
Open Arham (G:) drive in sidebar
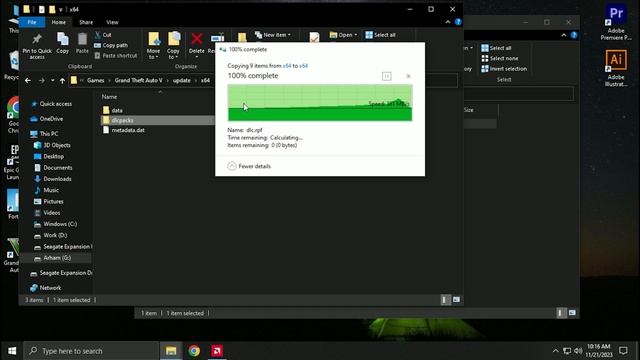(57, 258)
